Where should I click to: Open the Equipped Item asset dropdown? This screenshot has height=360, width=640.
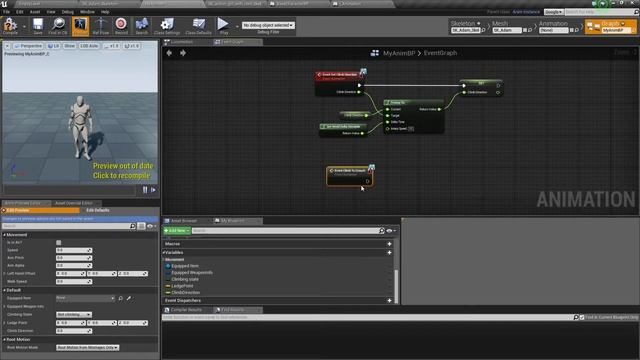click(x=85, y=298)
